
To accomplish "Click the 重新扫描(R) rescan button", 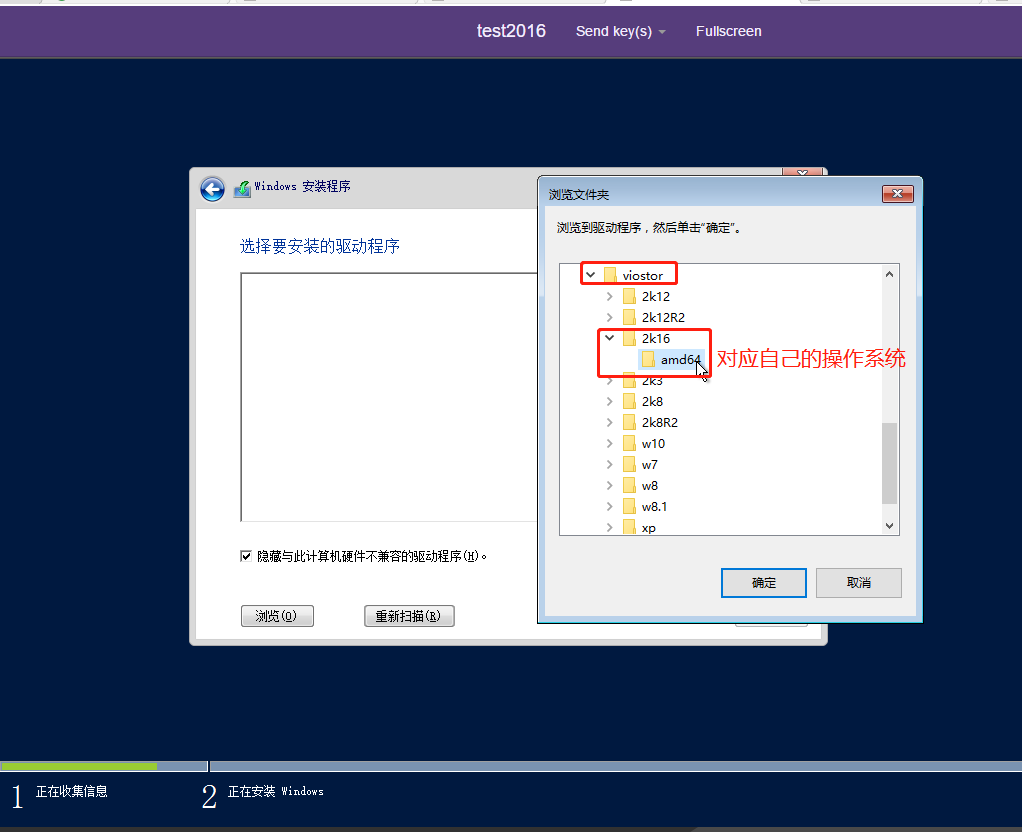I will [409, 616].
